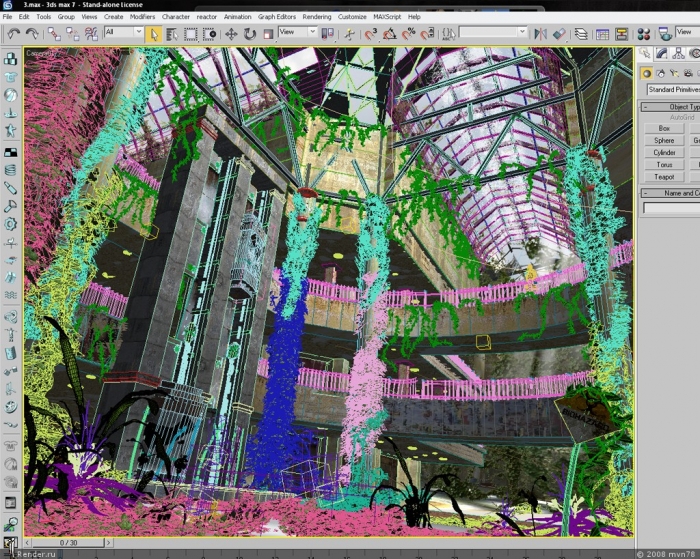Switch to the Shapes category button
The width and height of the screenshot is (700, 559).
click(661, 73)
